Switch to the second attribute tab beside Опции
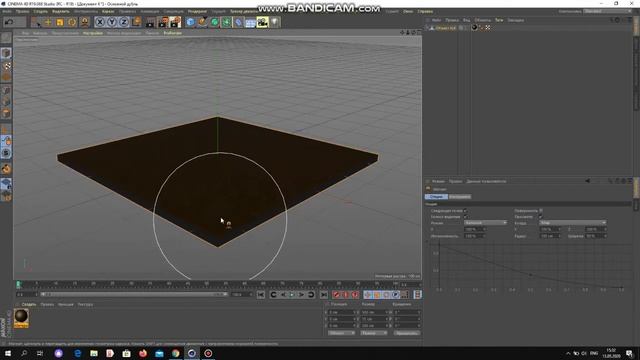Image resolution: width=640 pixels, height=360 pixels. coord(460,197)
